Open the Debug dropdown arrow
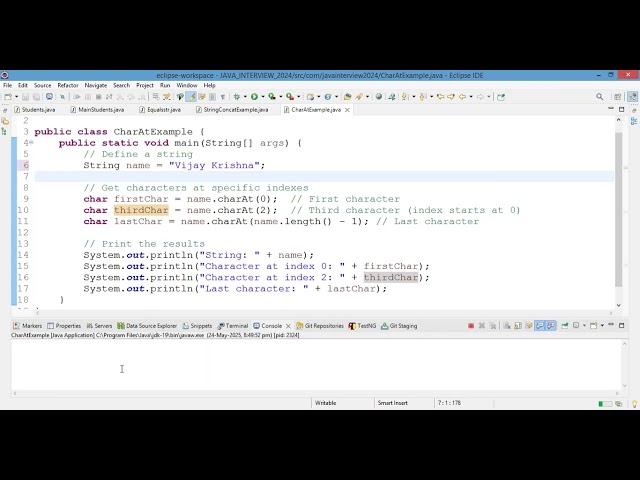This screenshot has height=480, width=640. tap(245, 97)
